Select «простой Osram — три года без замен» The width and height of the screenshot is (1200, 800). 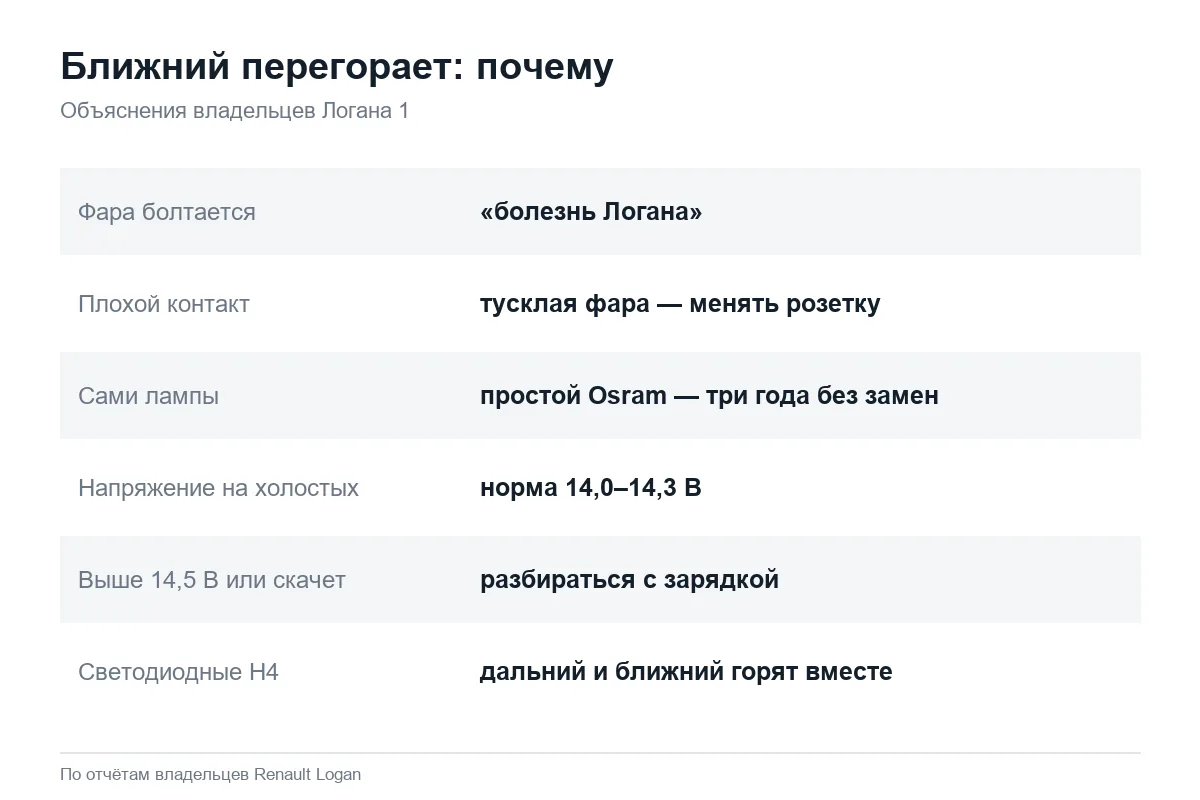pyautogui.click(x=709, y=396)
